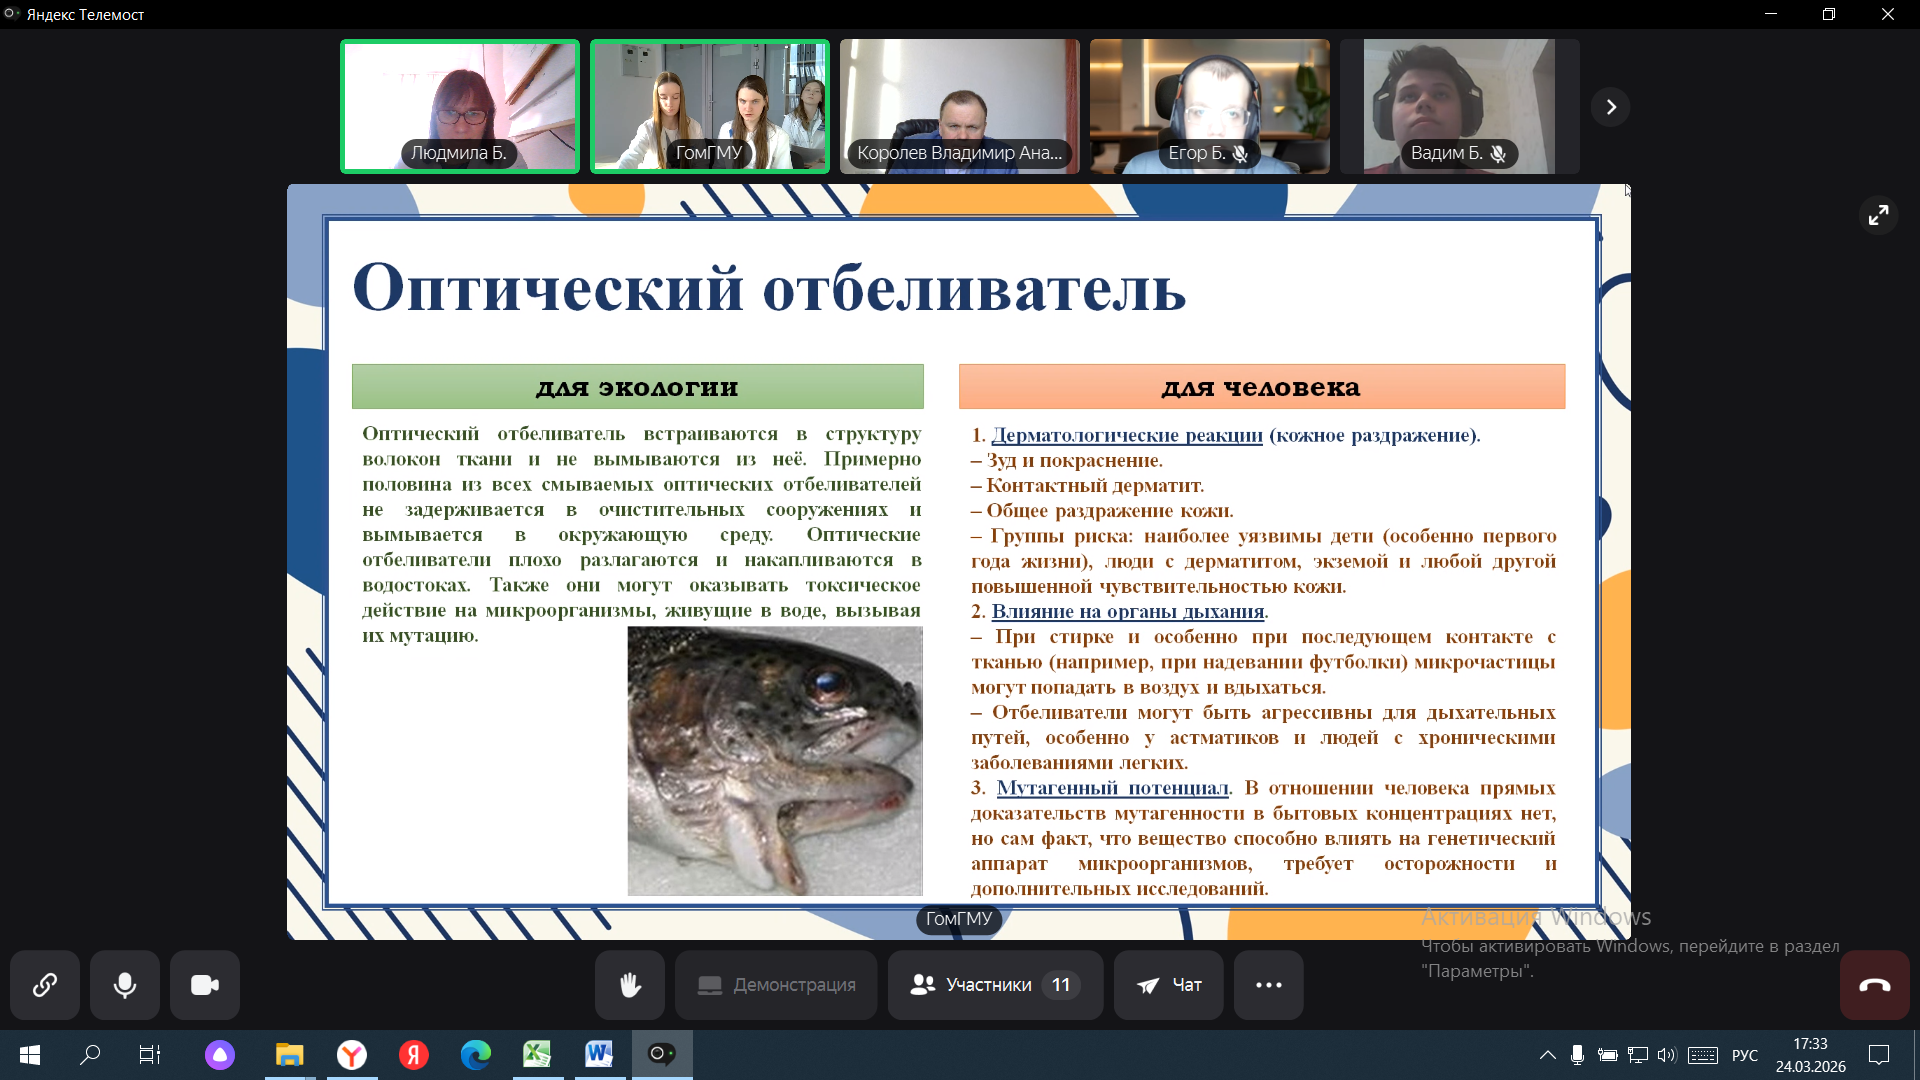The height and width of the screenshot is (1080, 1920).
Task: Open volume control in system tray
Action: coord(1666,1055)
